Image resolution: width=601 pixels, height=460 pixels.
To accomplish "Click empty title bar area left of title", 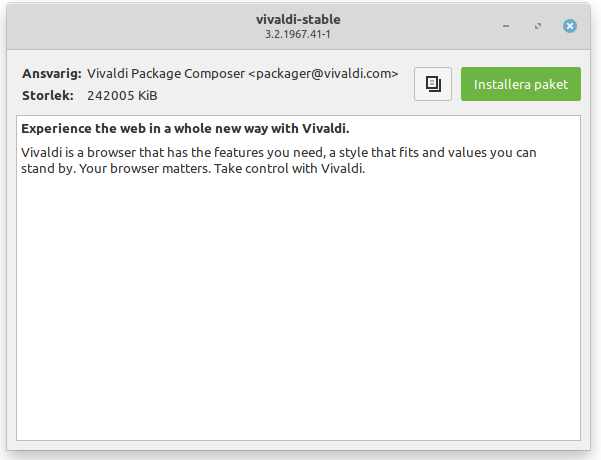I will (120, 25).
